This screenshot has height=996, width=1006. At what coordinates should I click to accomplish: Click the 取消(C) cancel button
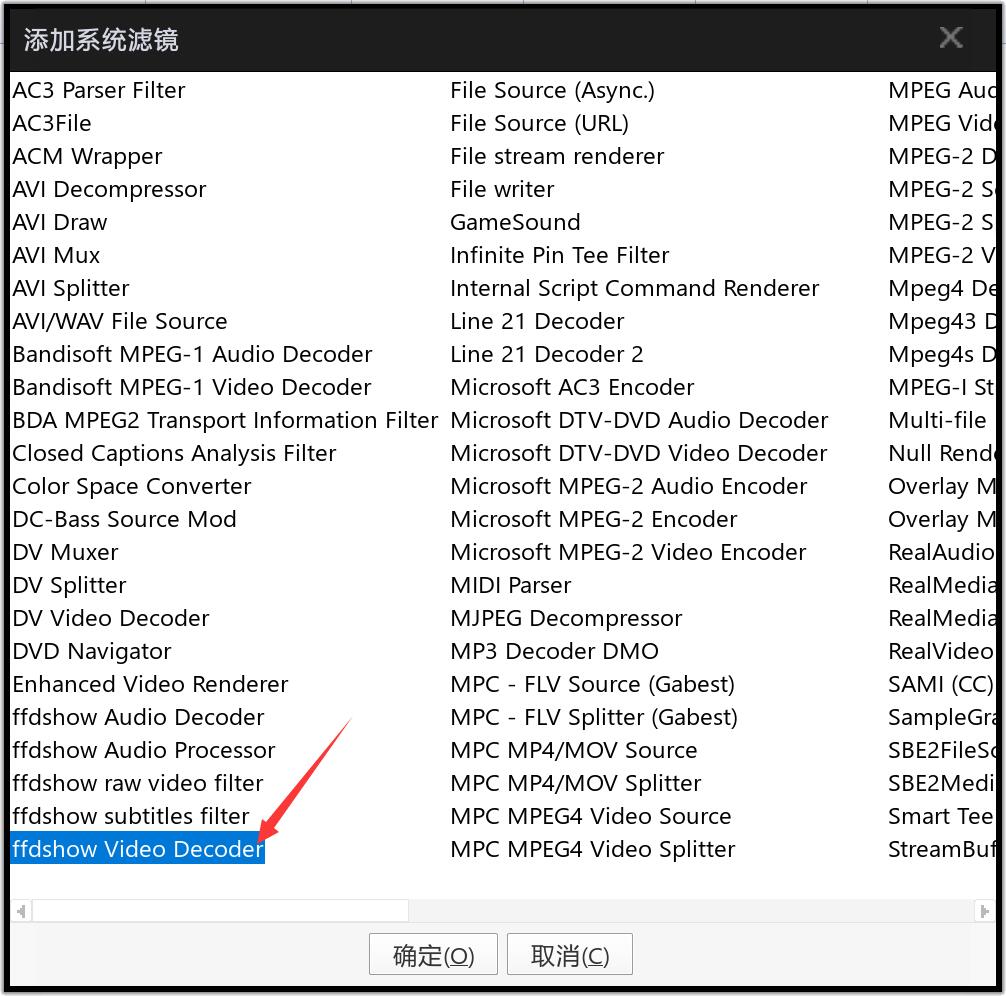[x=570, y=955]
